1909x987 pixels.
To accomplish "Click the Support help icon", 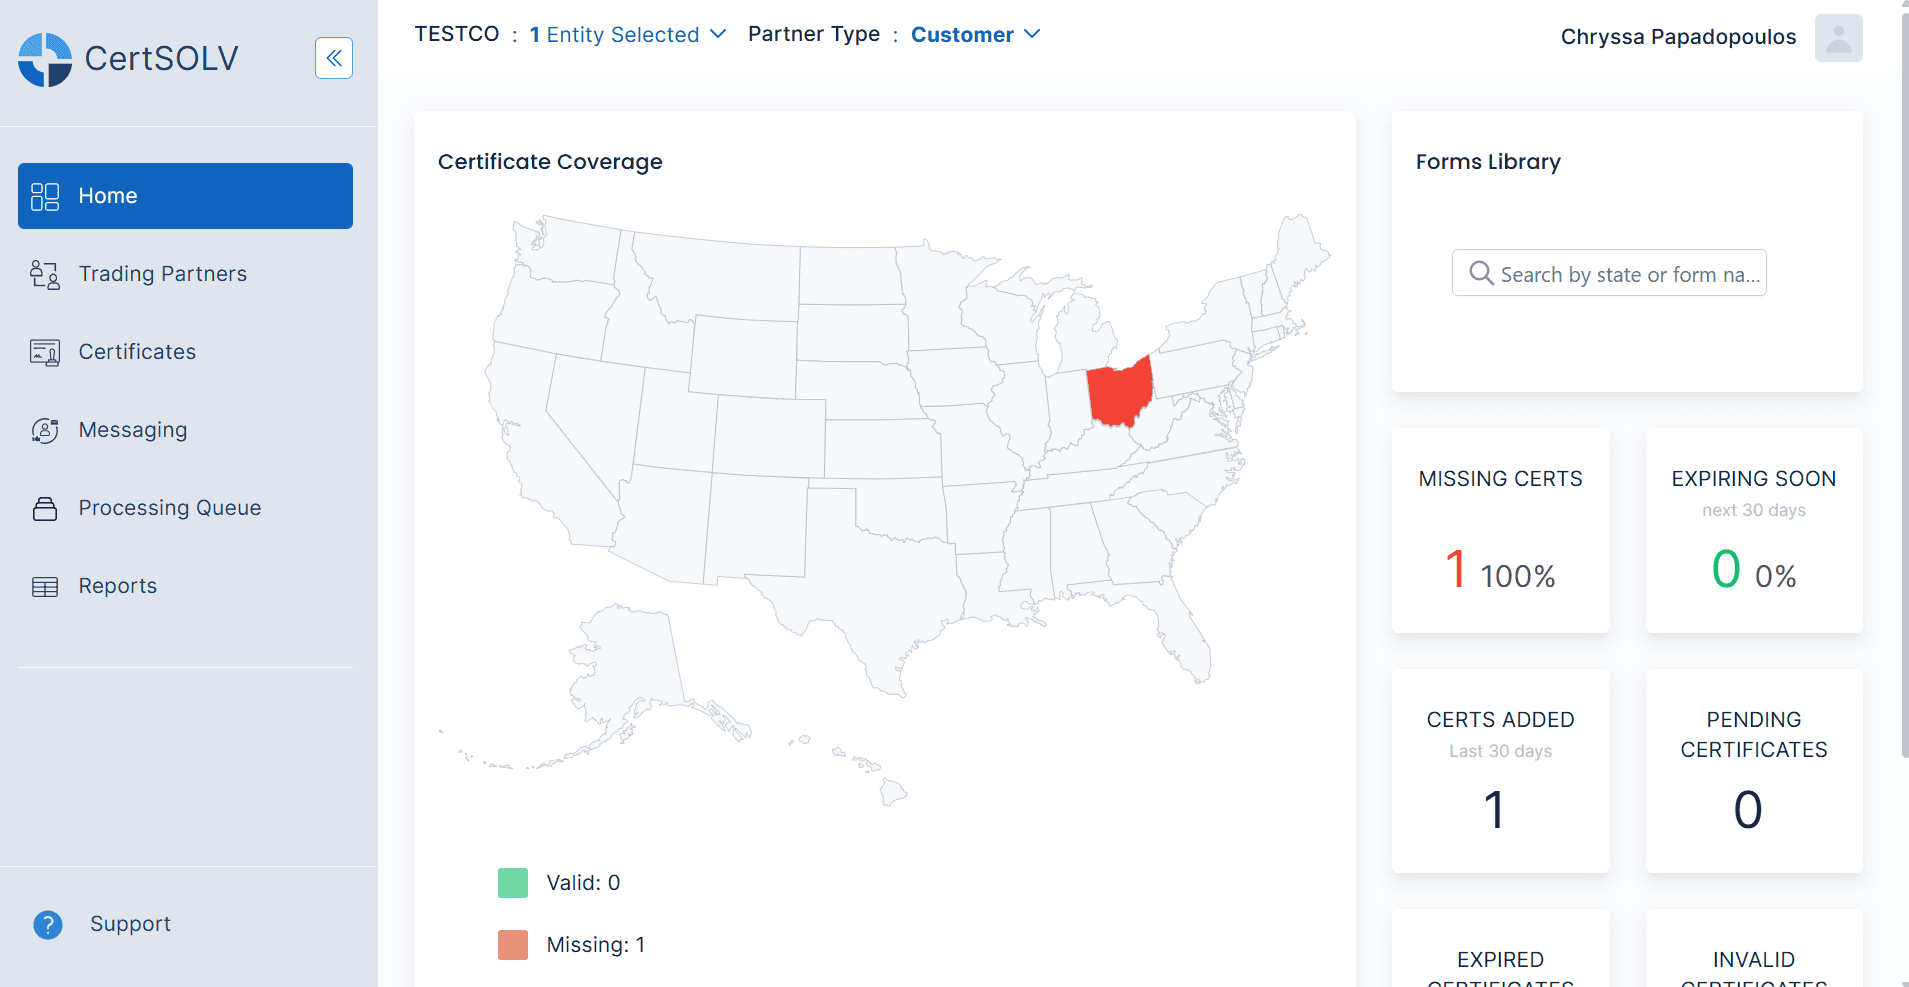I will click(47, 924).
